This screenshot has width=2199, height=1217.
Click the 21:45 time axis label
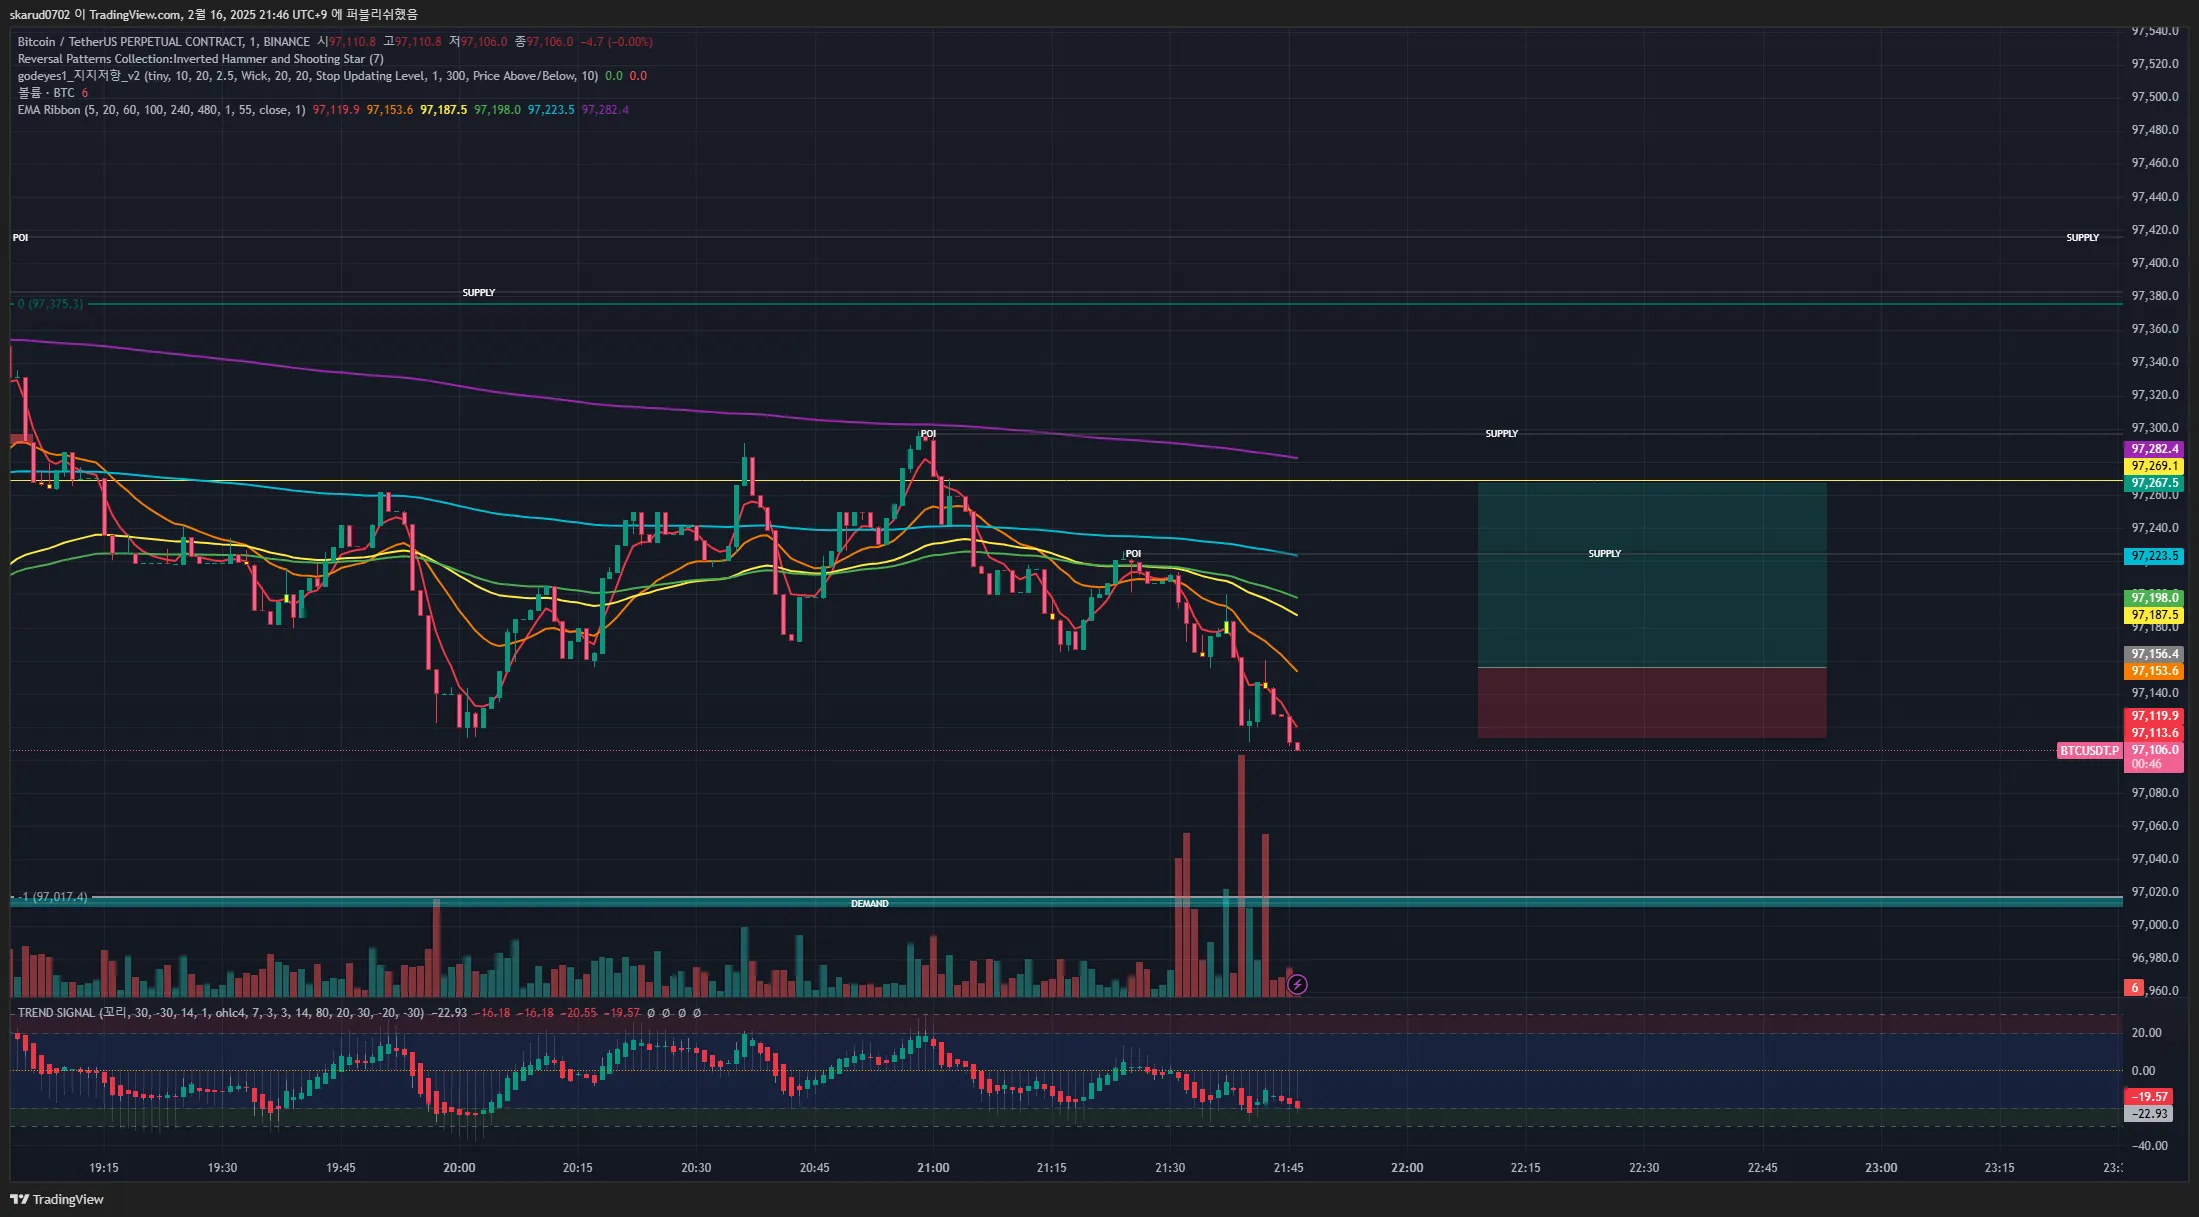coord(1289,1168)
